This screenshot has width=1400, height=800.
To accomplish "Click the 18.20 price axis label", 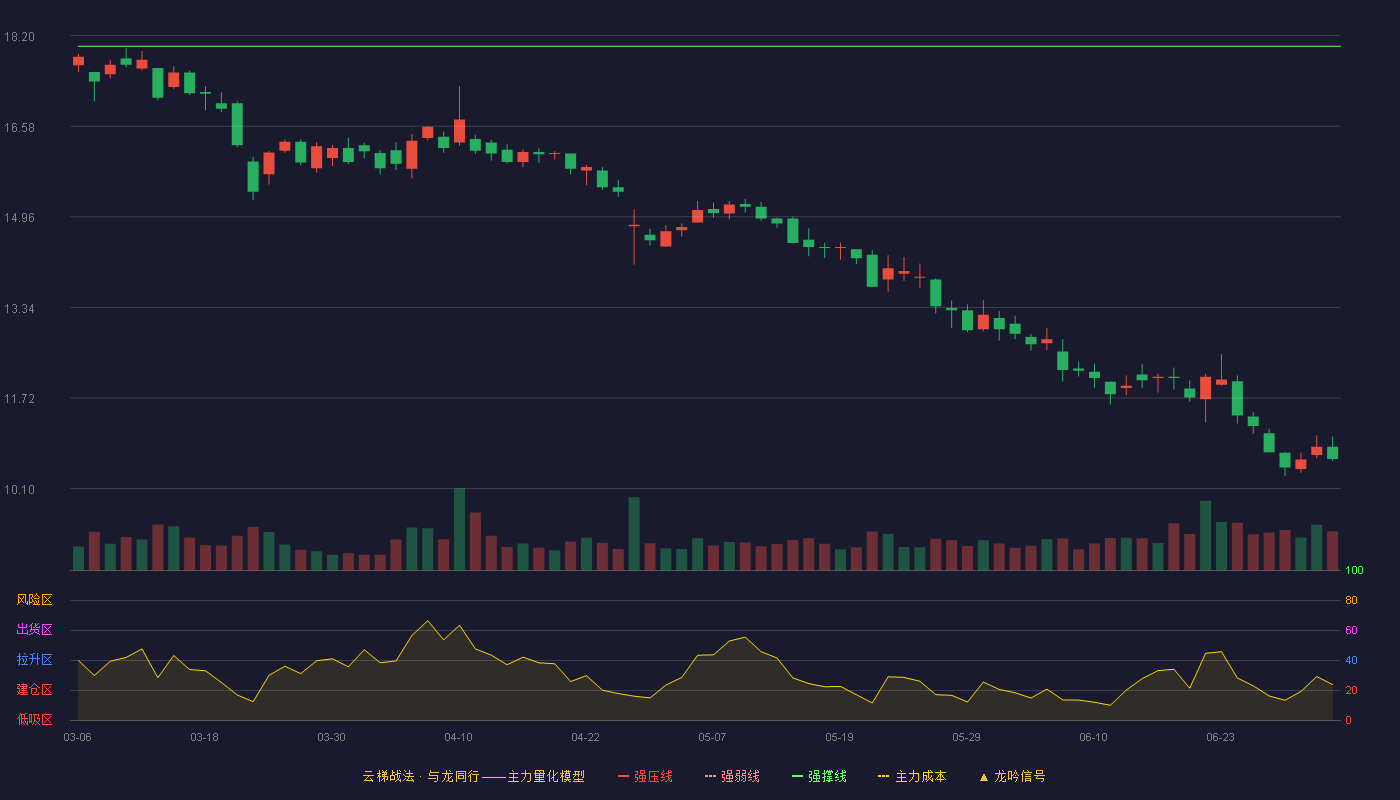I will tap(19, 37).
